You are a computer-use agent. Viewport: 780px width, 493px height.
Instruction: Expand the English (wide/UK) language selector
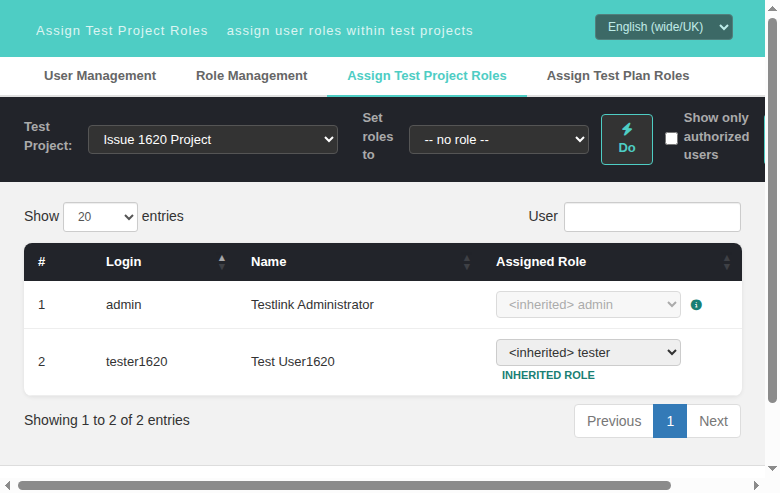point(664,27)
